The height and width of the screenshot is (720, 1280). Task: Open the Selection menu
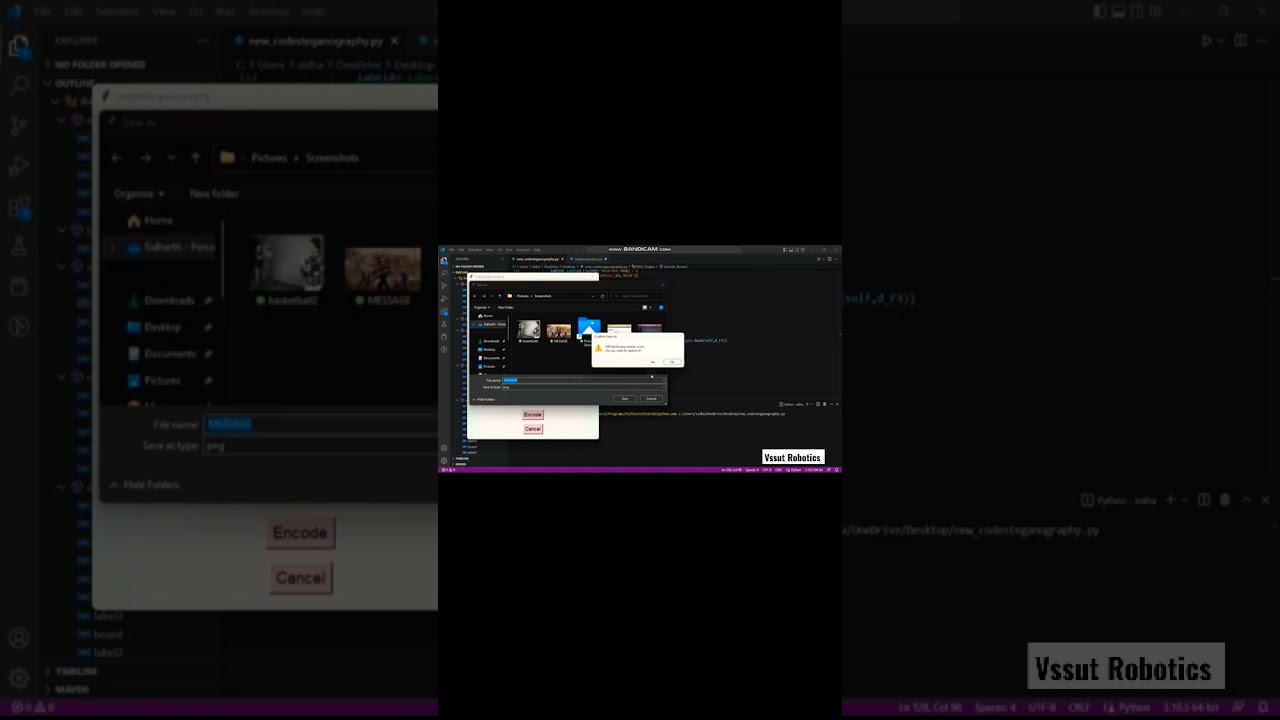tap(475, 250)
